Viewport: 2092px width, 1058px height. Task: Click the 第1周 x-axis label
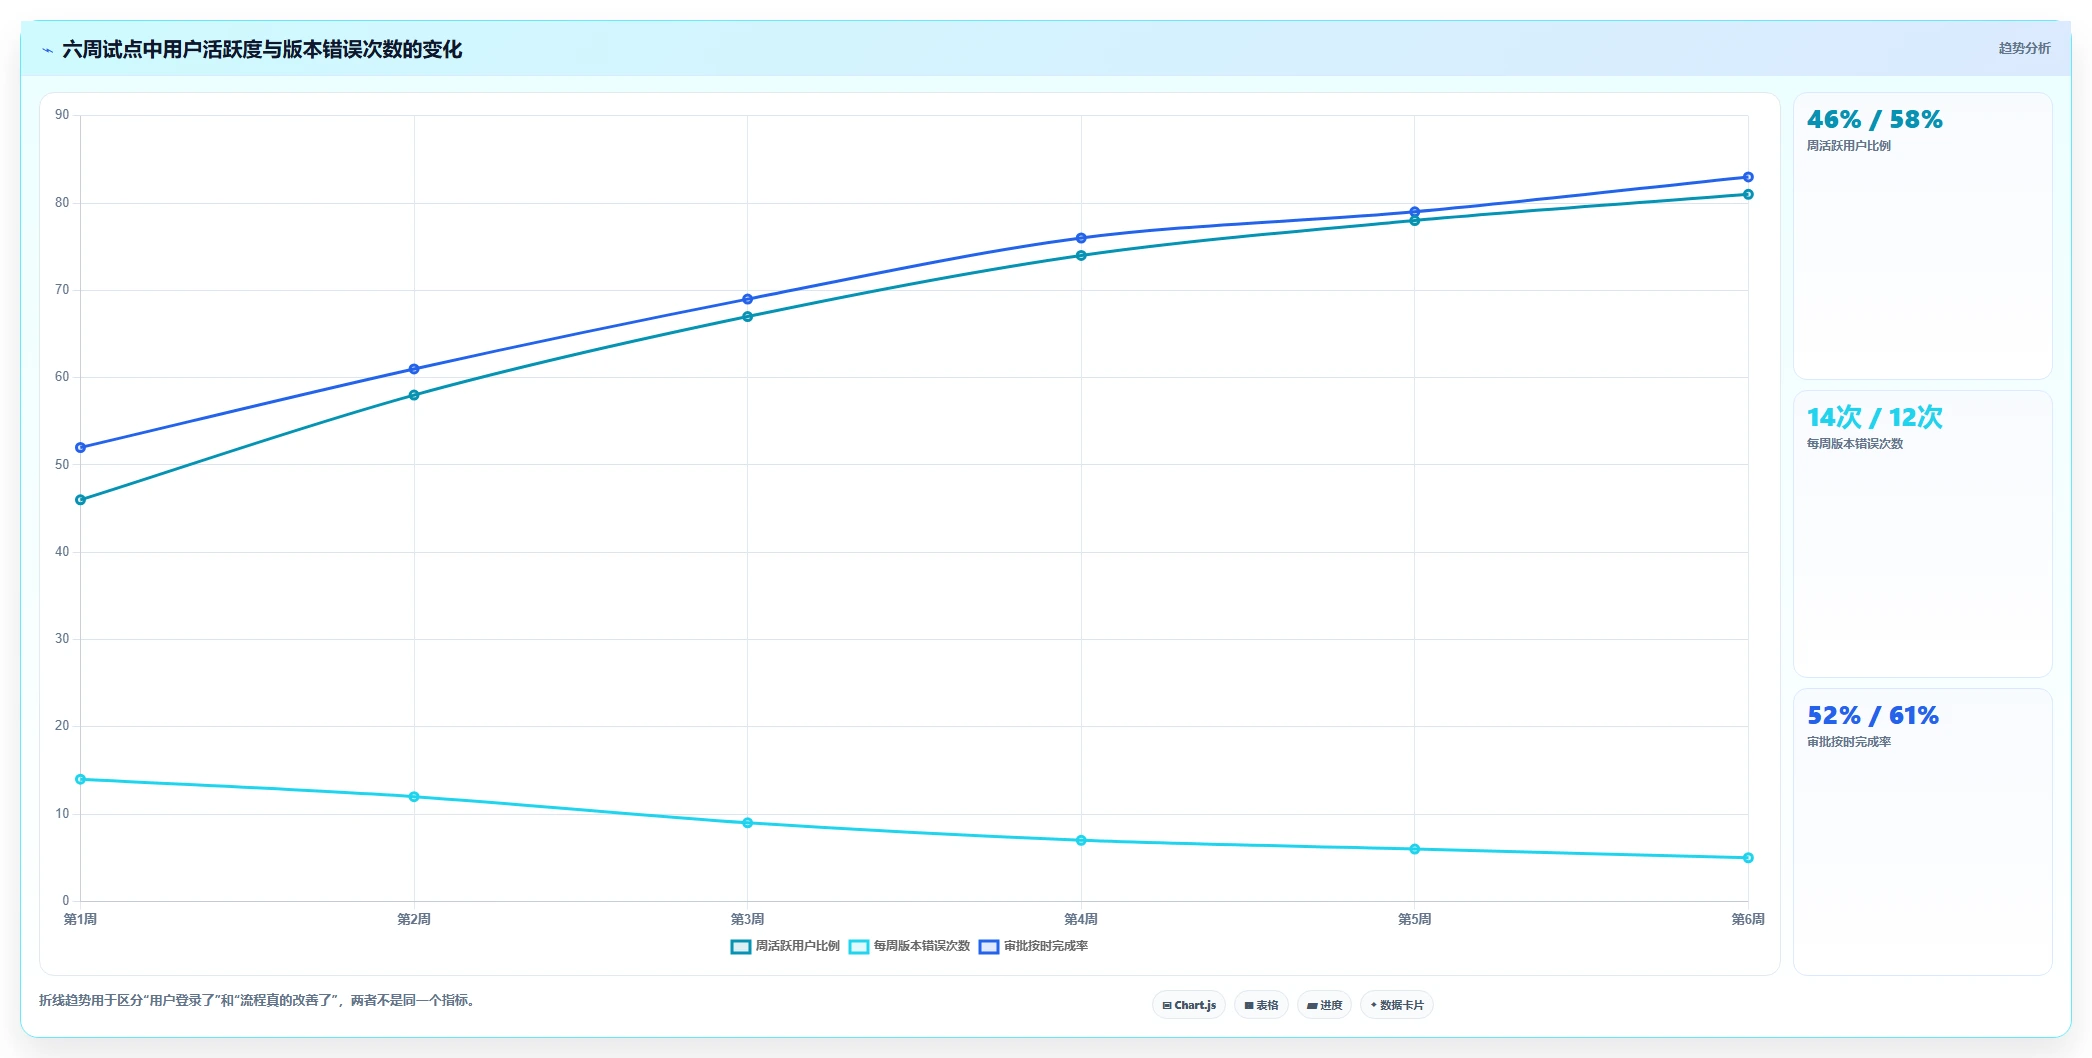80,919
